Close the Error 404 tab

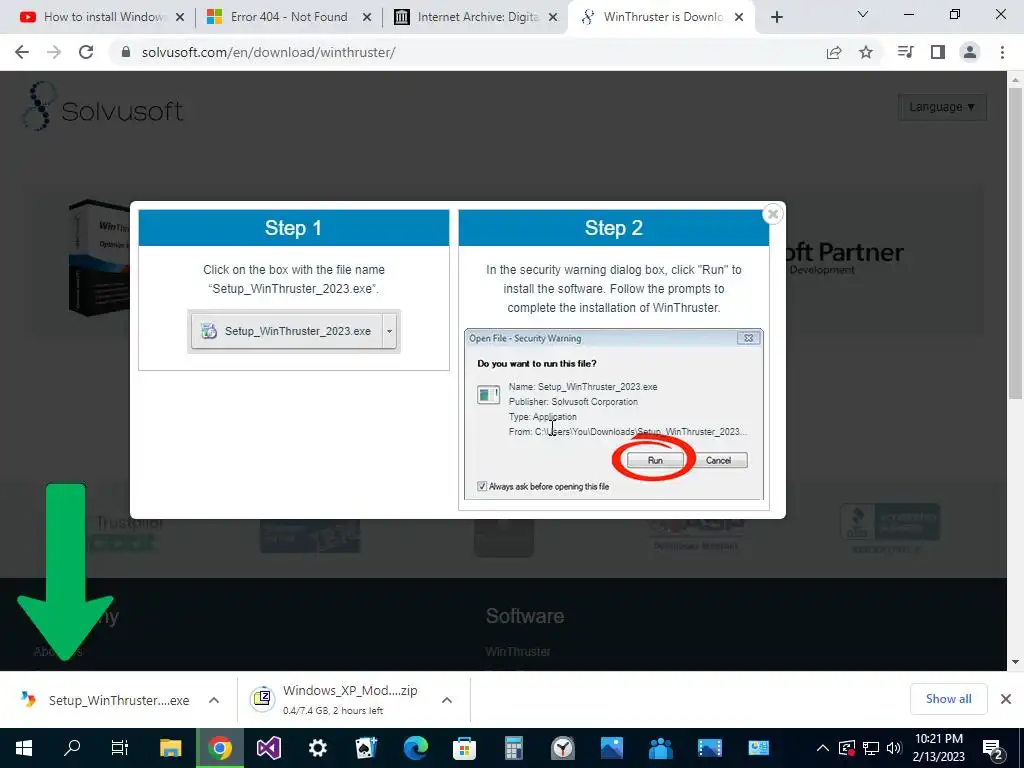[367, 18]
